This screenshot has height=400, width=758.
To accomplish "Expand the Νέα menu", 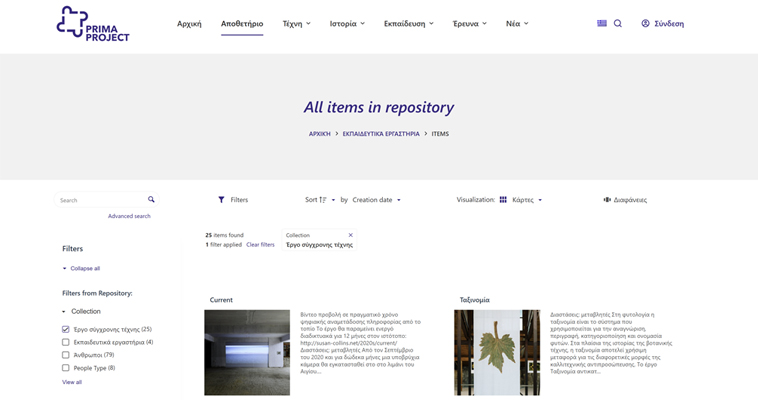I will (x=517, y=24).
